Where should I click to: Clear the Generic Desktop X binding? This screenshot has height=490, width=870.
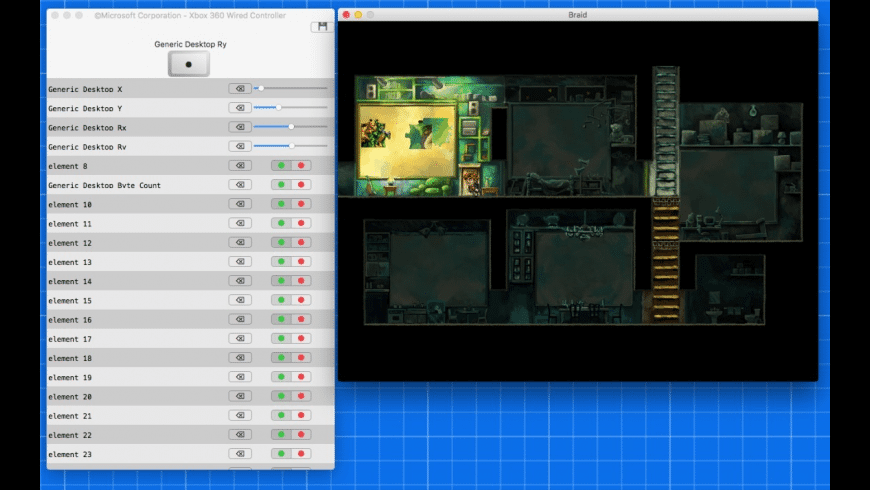tap(239, 89)
